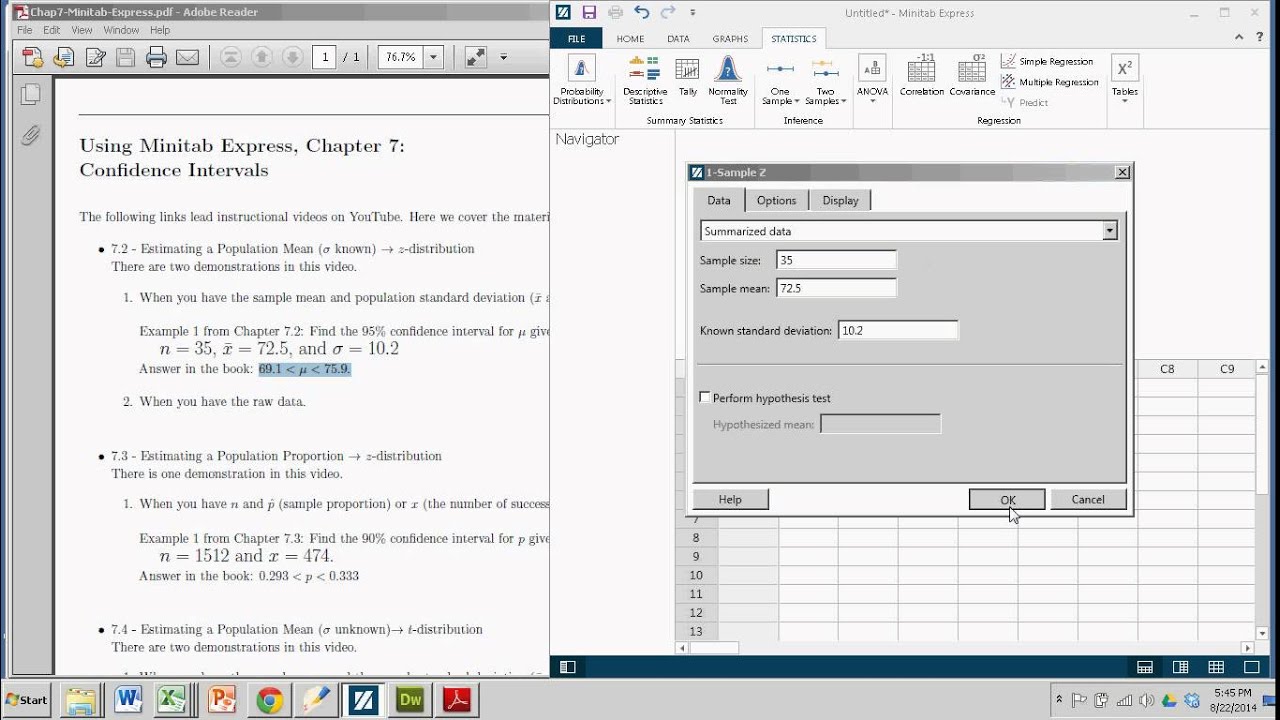1280x720 pixels.
Task: Open the Minitab HOME tab
Action: pyautogui.click(x=630, y=39)
